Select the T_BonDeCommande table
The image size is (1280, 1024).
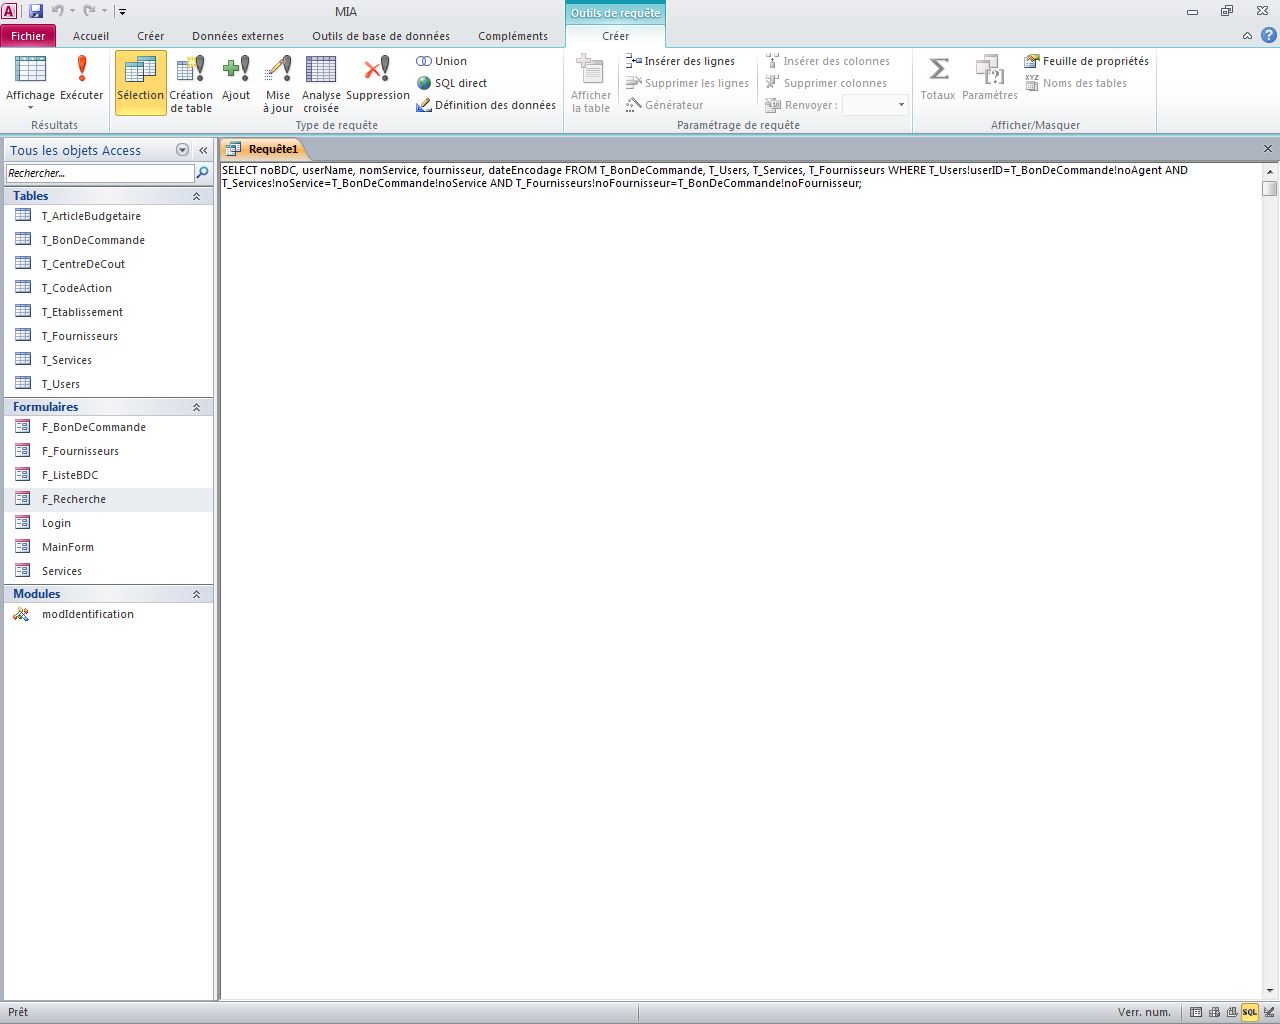(x=108, y=240)
